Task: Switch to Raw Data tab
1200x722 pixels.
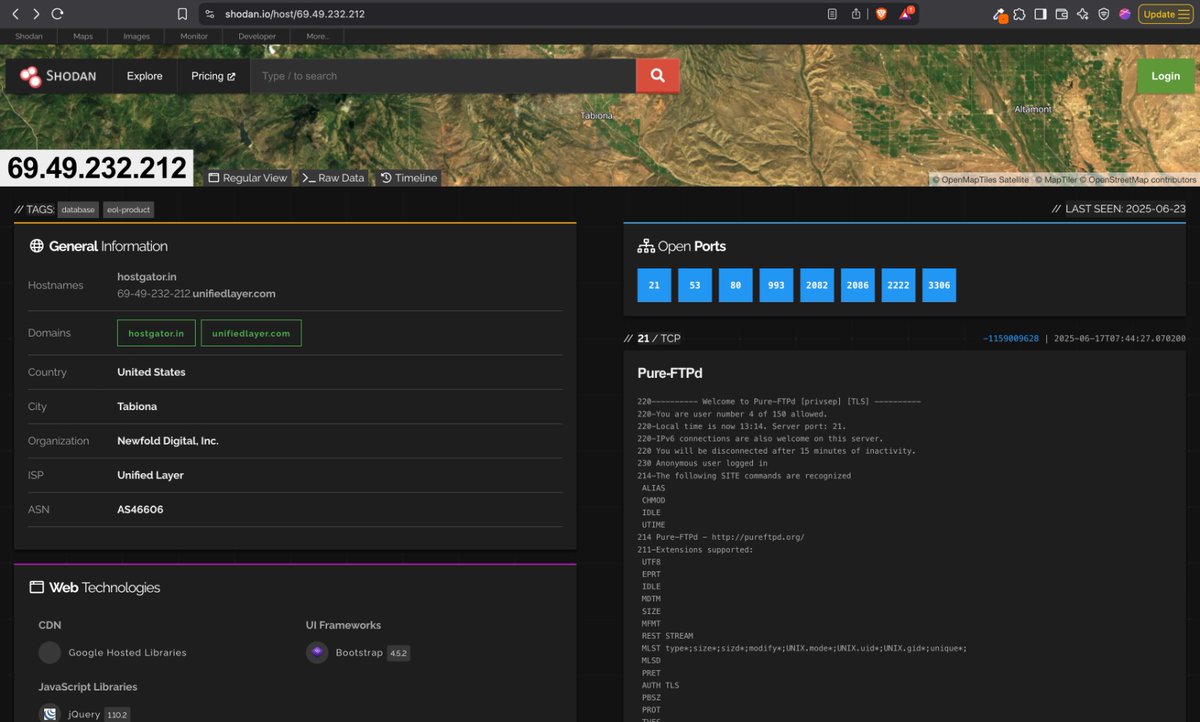Action: (333, 178)
